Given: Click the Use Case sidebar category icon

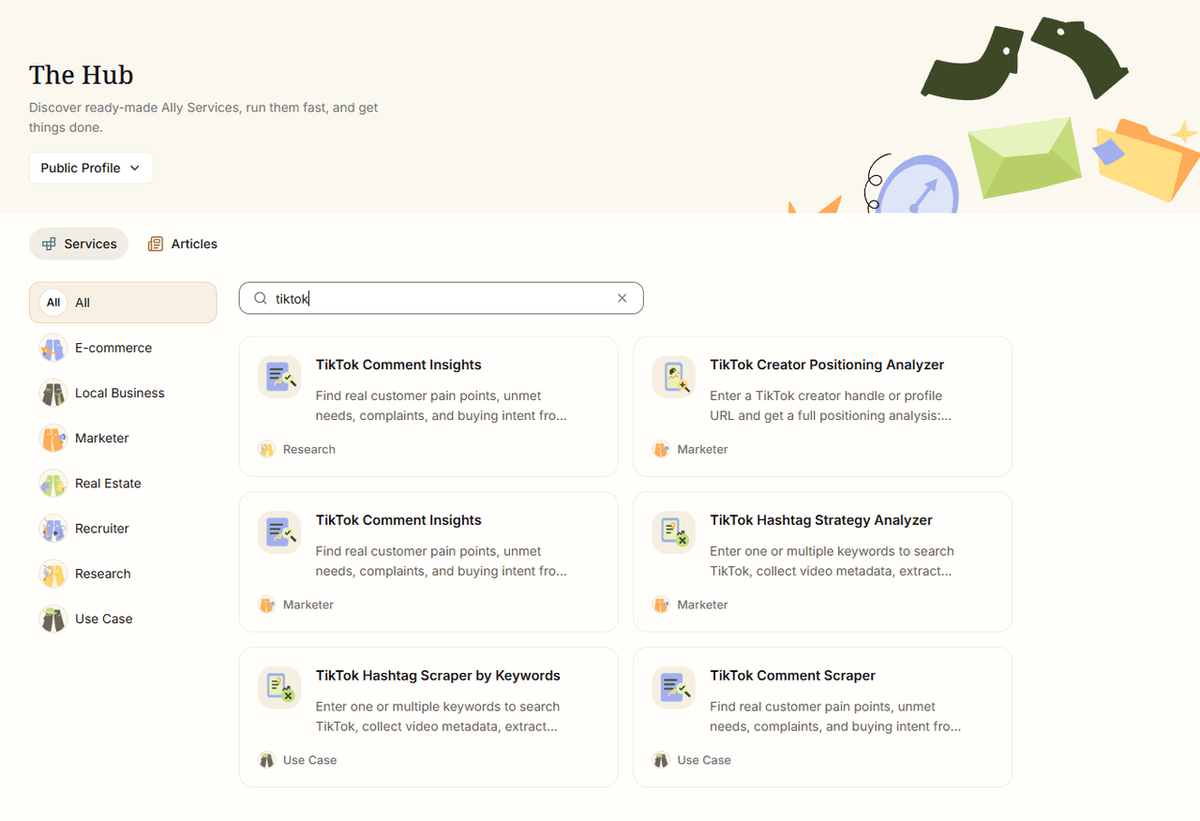Looking at the screenshot, I should [x=53, y=619].
